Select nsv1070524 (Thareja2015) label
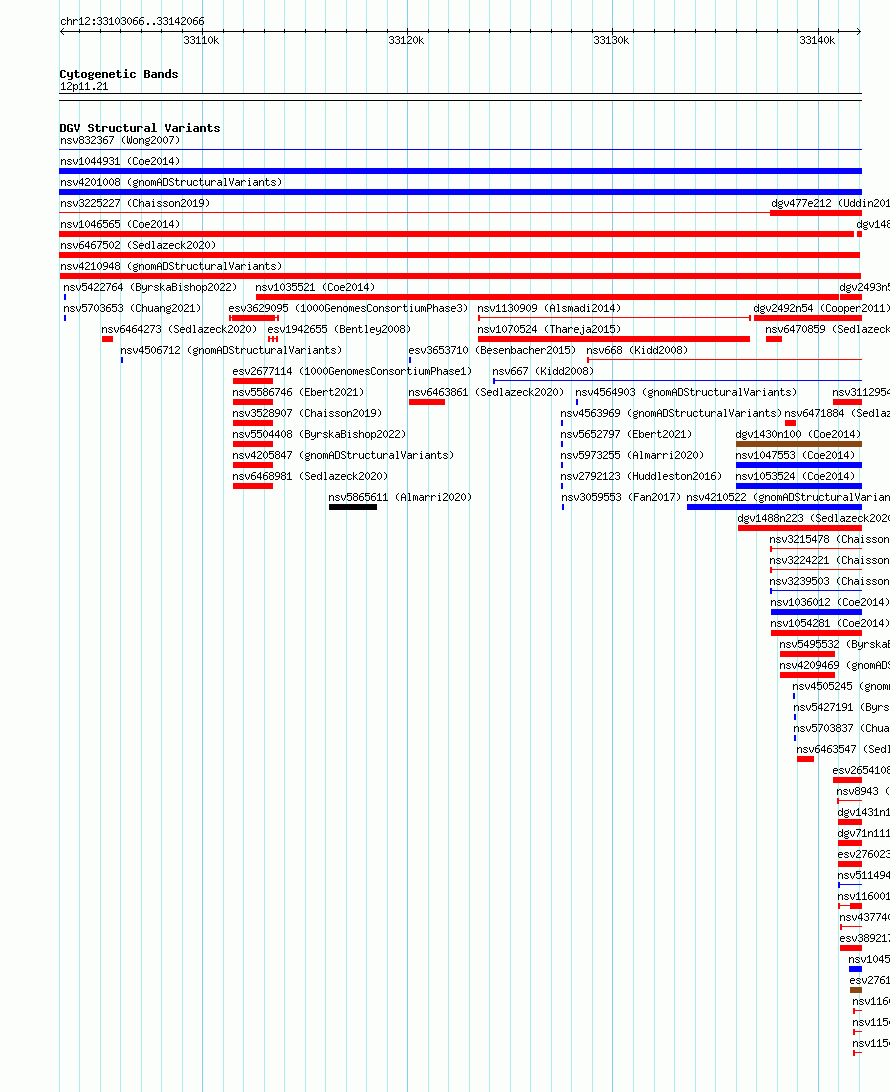This screenshot has width=890, height=1092. (x=549, y=329)
